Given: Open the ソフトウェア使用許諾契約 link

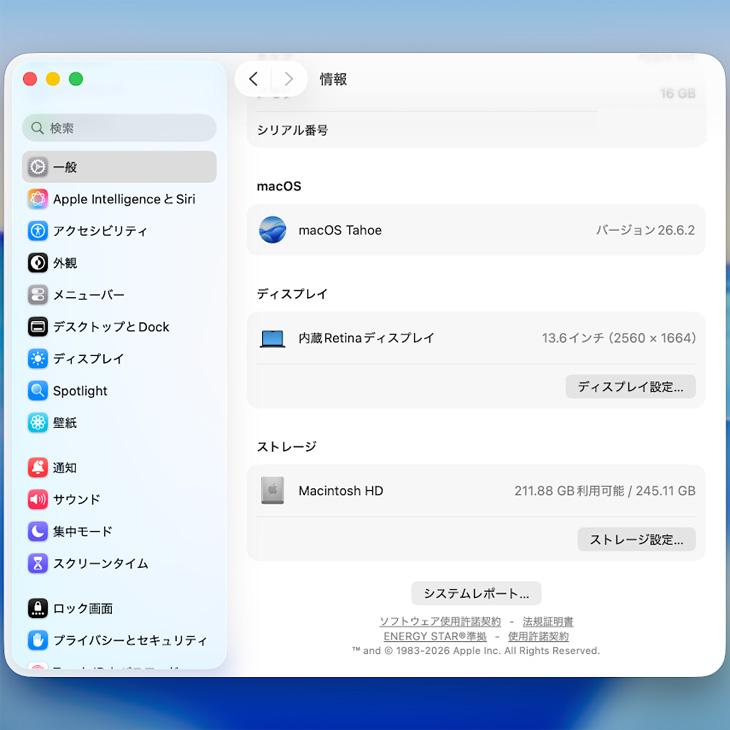Looking at the screenshot, I should point(440,622).
